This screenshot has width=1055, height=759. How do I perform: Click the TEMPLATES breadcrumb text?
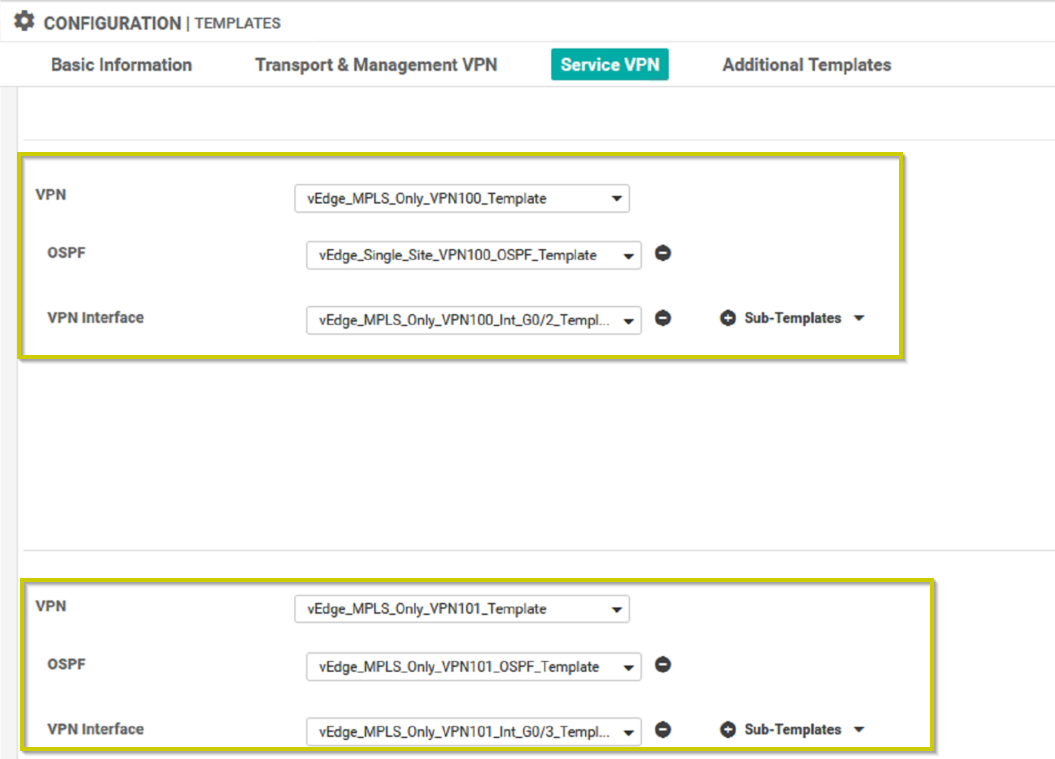[238, 23]
